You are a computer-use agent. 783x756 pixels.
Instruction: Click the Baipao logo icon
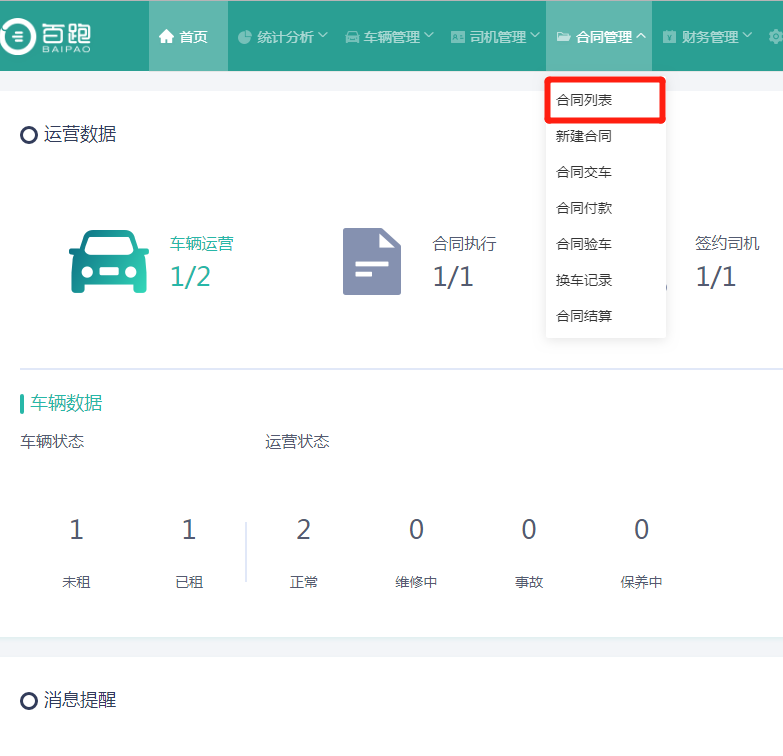coord(17,37)
